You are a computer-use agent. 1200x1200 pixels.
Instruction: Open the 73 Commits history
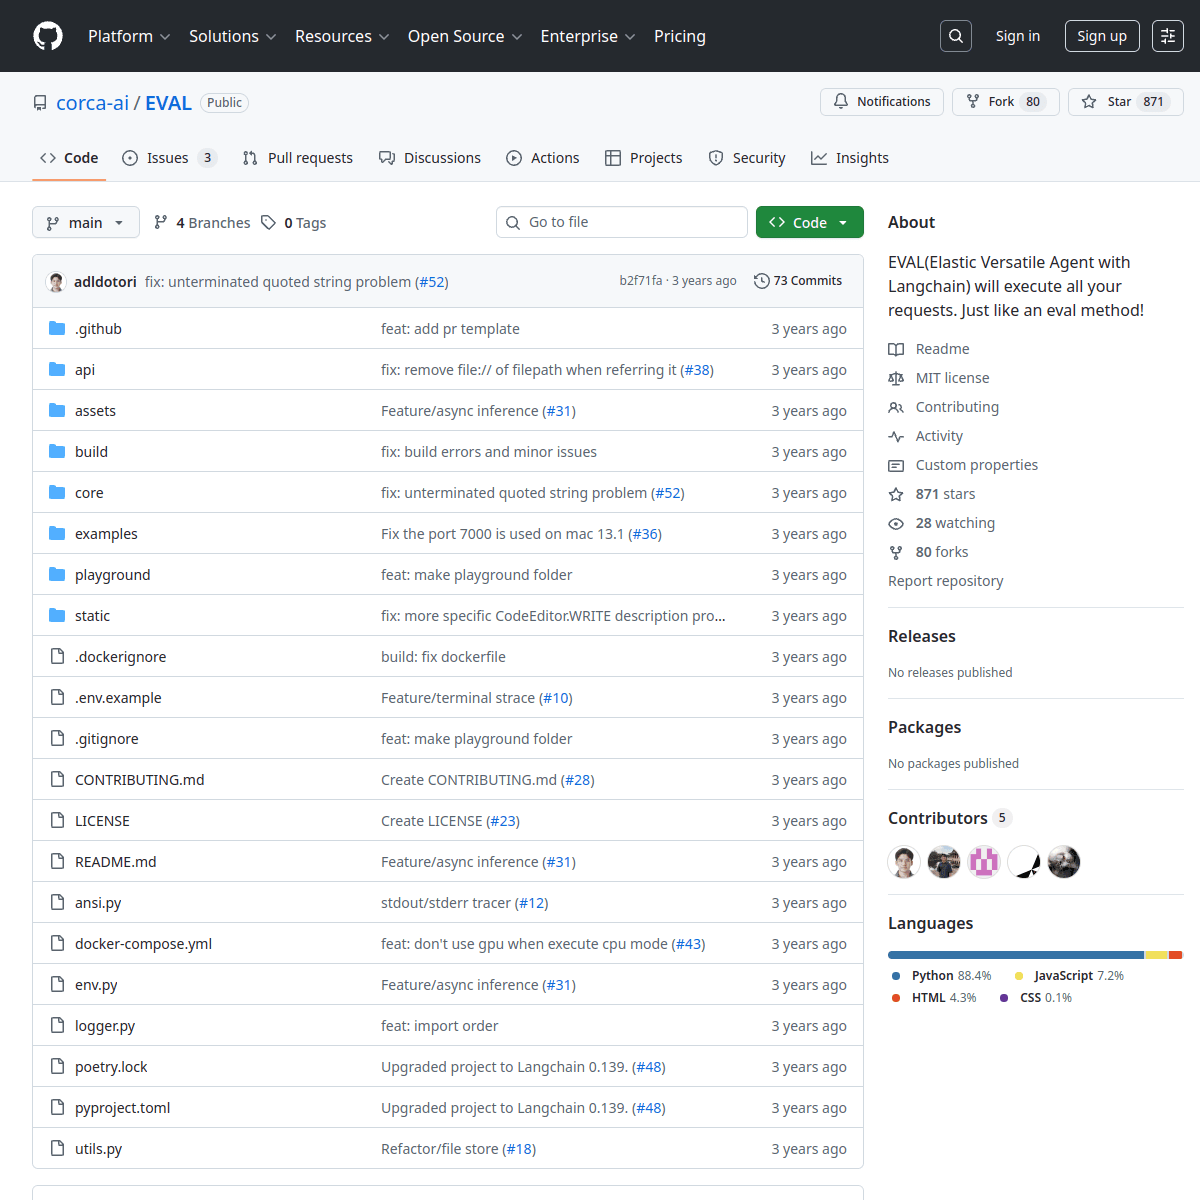point(798,281)
